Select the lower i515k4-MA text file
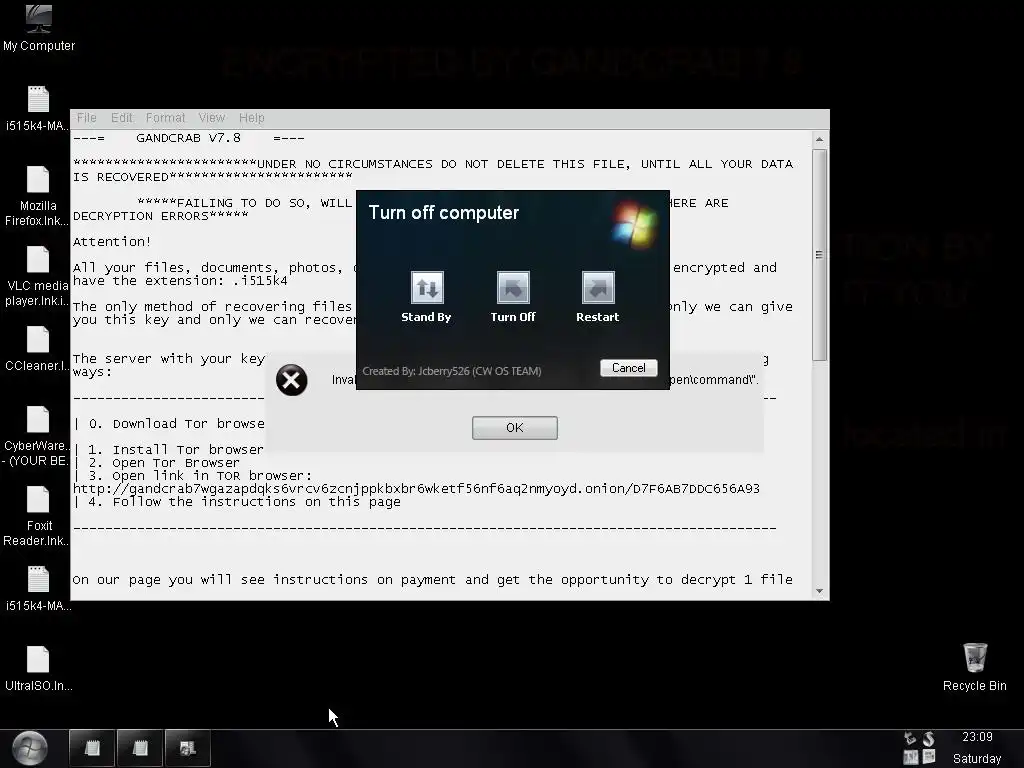The image size is (1024, 768). 38,588
